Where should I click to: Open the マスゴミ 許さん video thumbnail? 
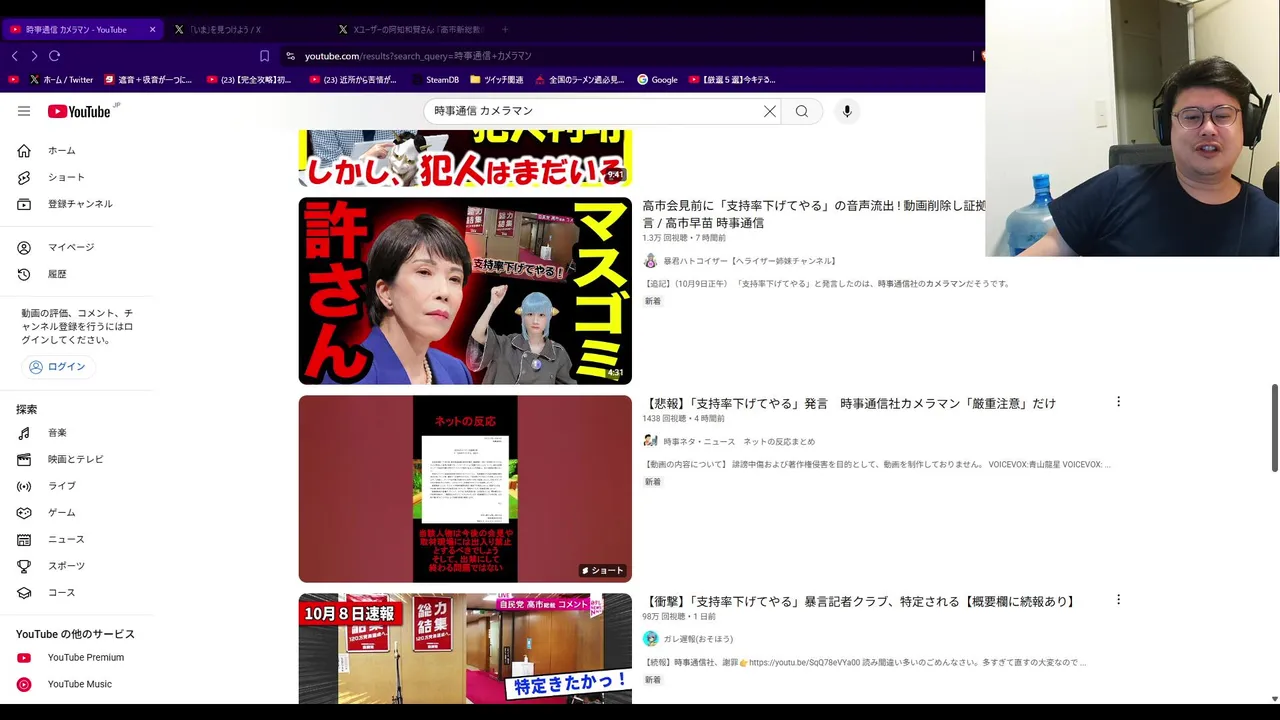point(465,291)
